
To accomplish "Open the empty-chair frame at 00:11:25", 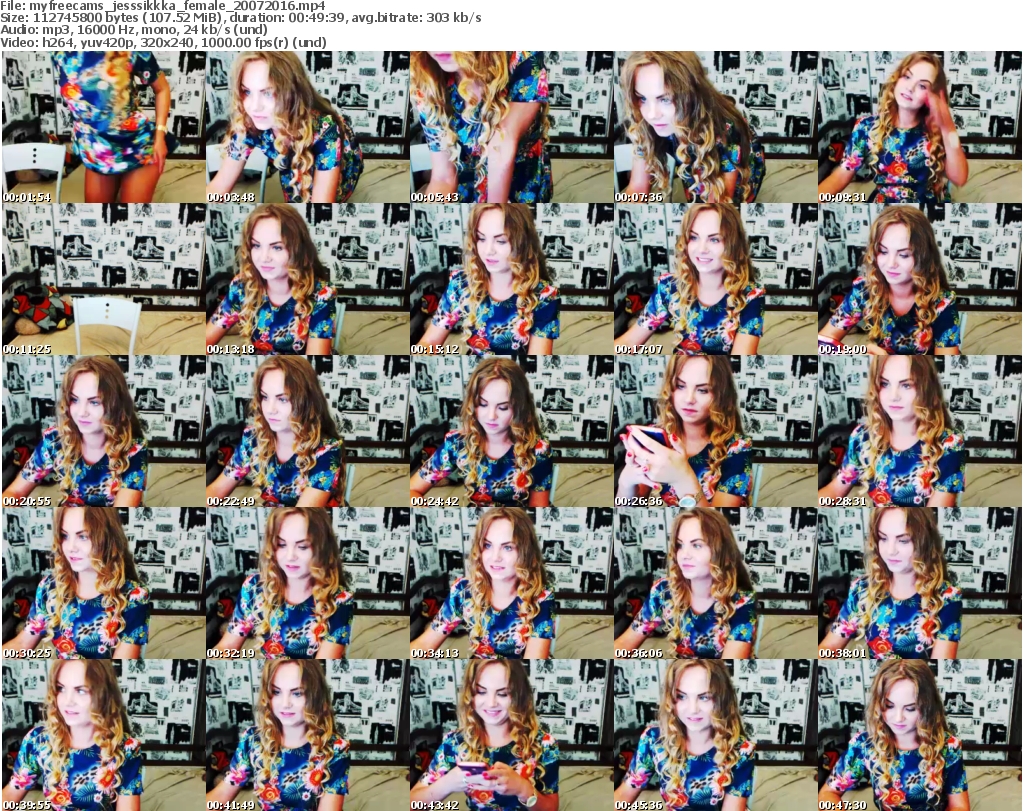I will click(x=103, y=279).
